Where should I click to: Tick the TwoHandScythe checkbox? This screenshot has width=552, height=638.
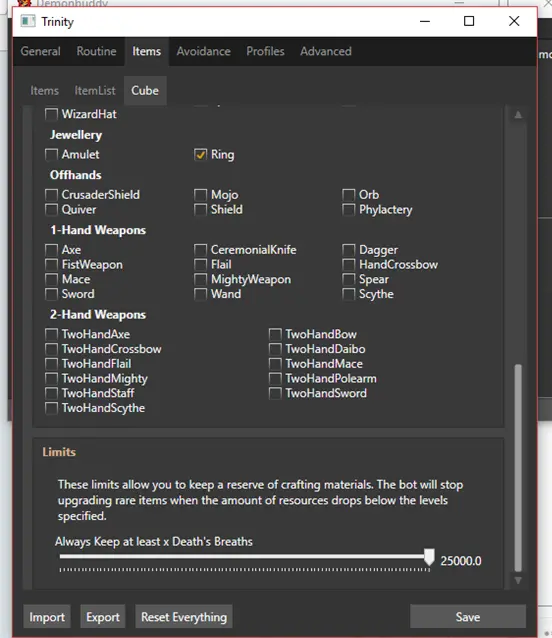[51, 408]
